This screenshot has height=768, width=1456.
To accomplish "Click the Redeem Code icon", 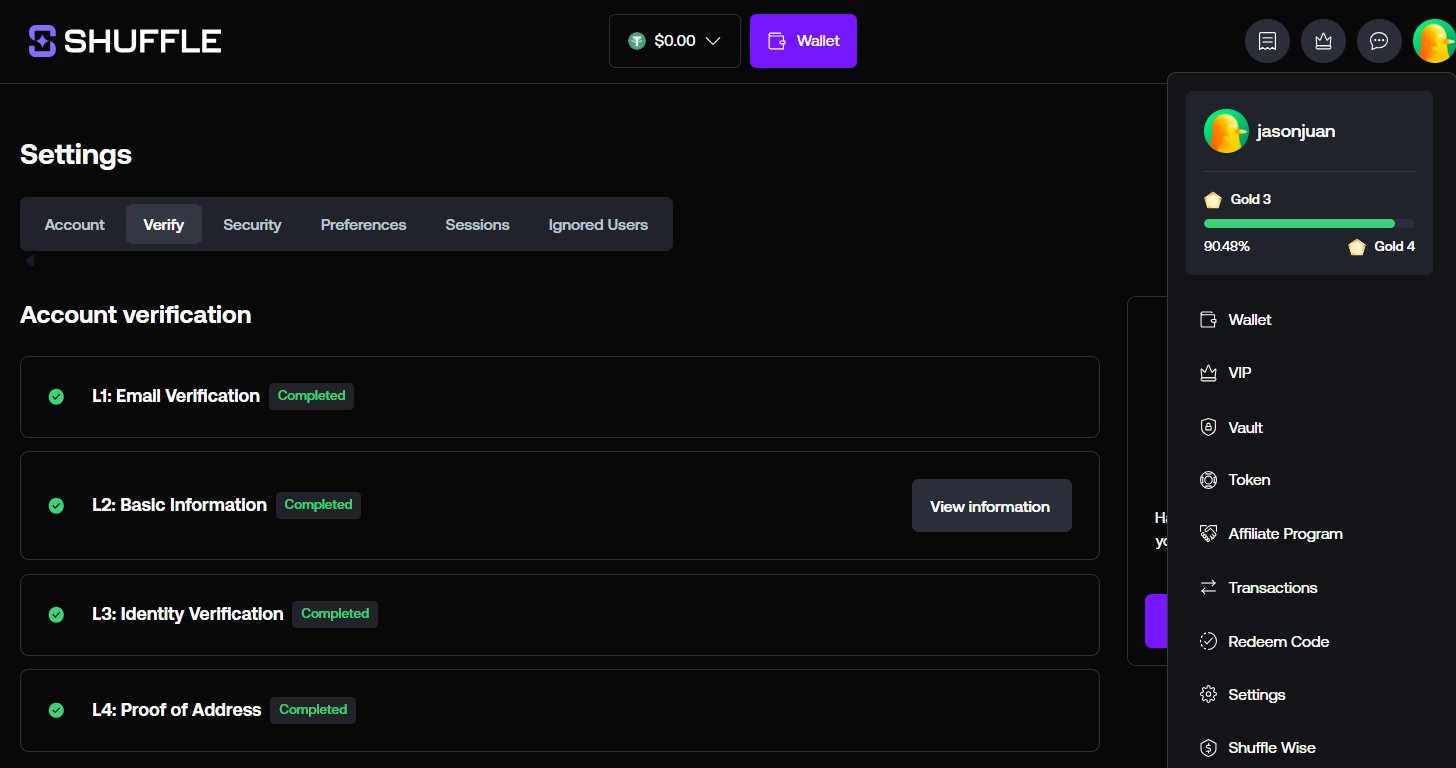I will pyautogui.click(x=1208, y=641).
